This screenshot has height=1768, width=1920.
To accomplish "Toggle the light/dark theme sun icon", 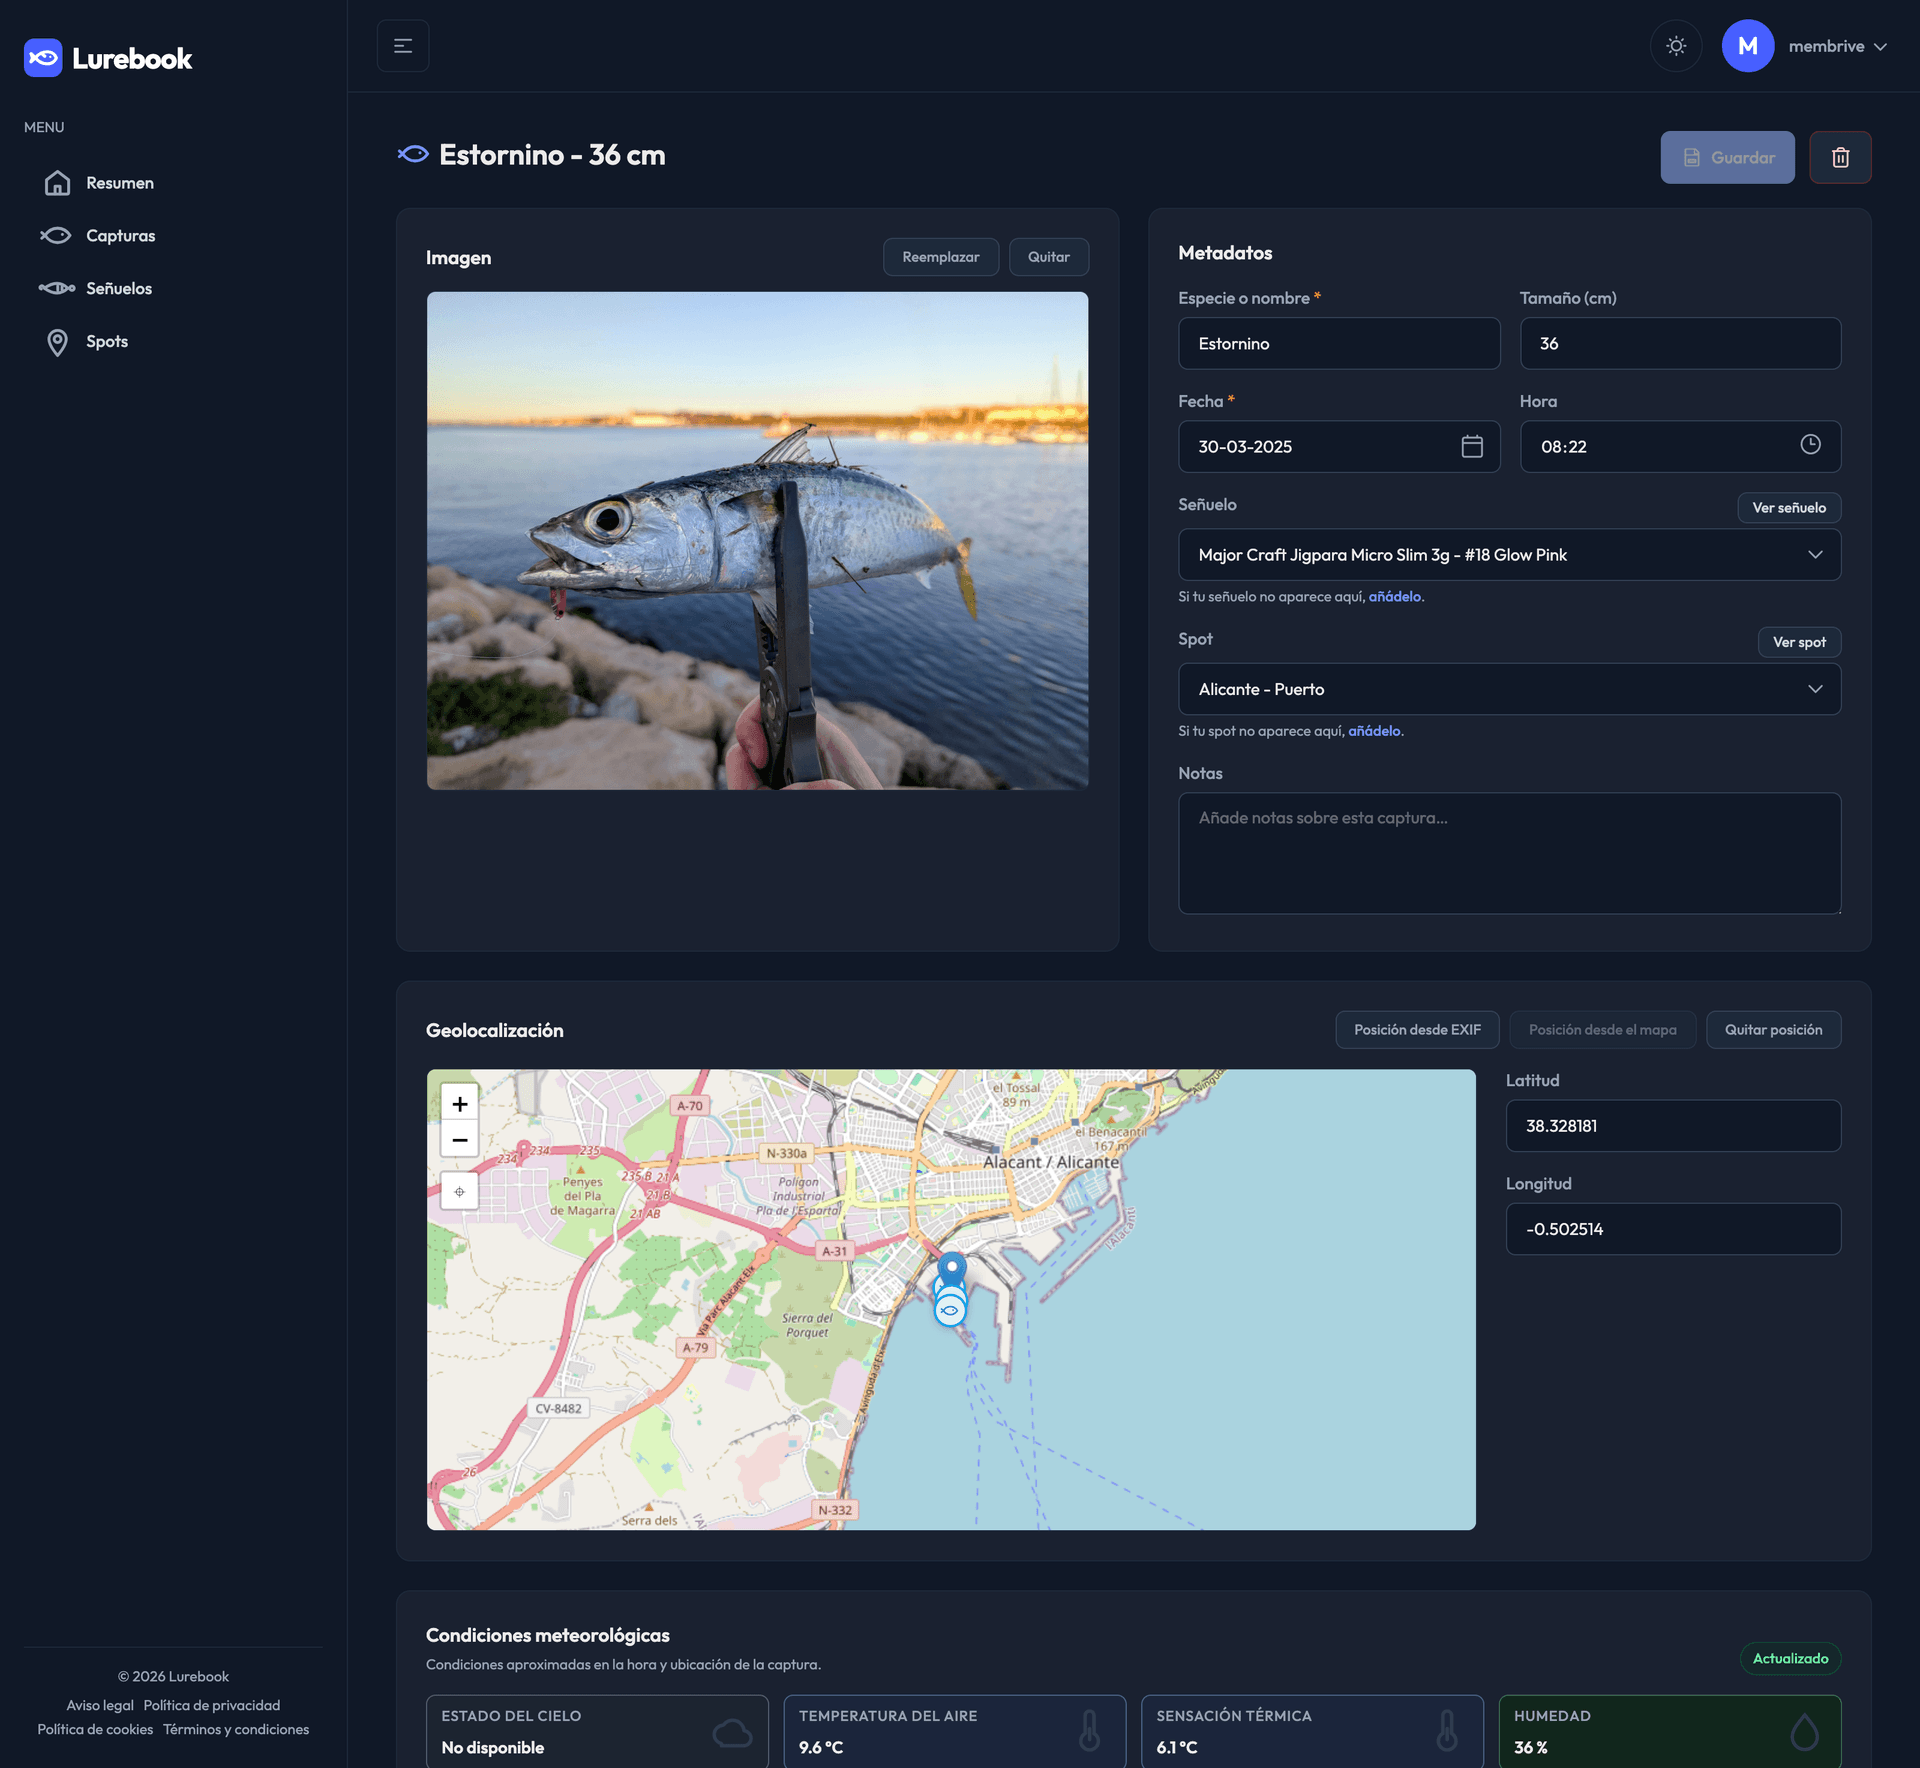I will coord(1676,46).
